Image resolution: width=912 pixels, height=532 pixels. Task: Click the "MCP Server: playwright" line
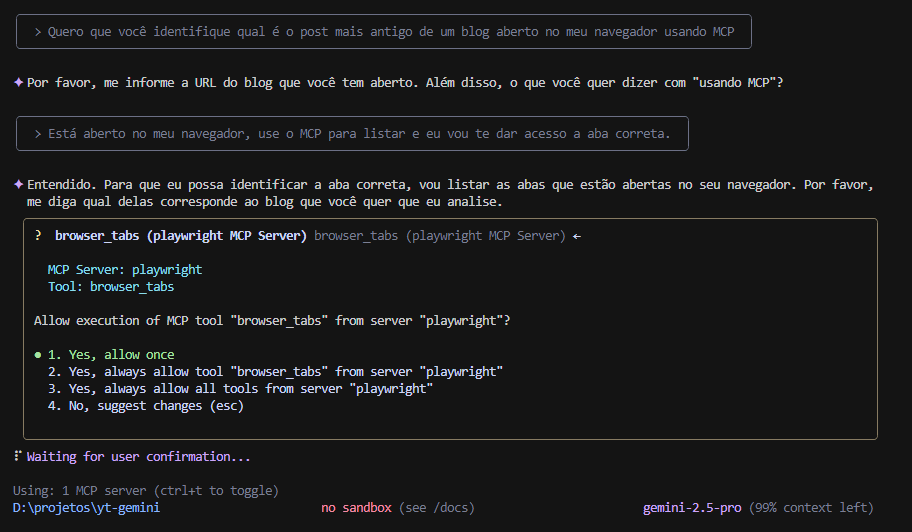[125, 270]
